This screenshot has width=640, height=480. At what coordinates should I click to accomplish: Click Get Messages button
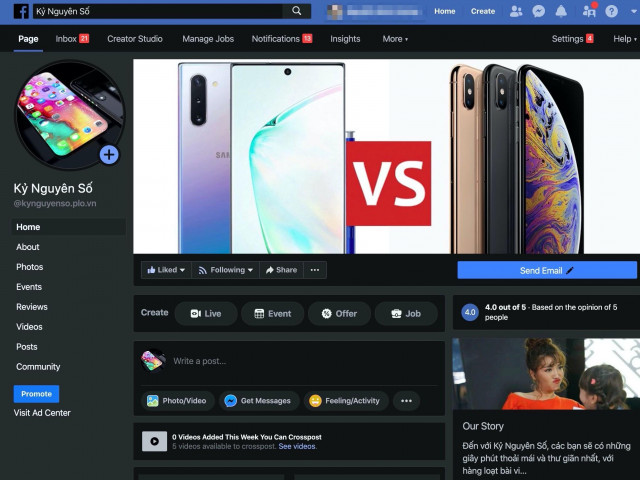pyautogui.click(x=258, y=401)
